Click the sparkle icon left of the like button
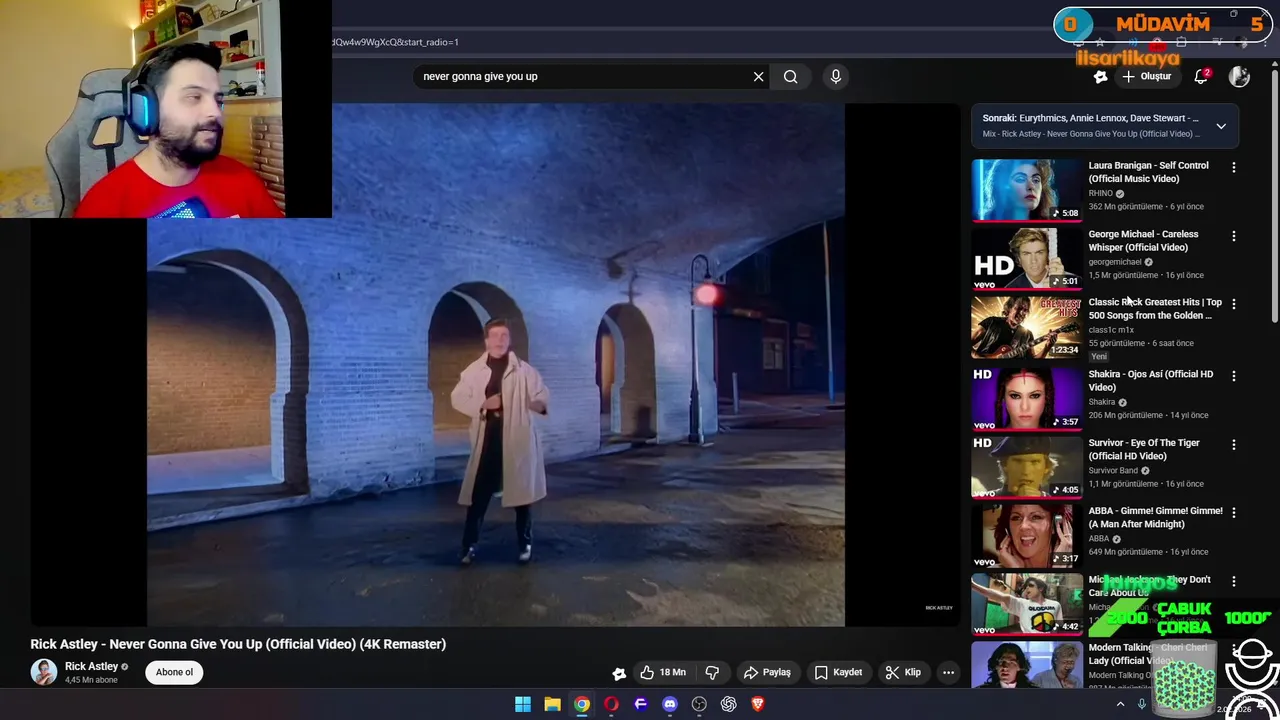 (619, 673)
